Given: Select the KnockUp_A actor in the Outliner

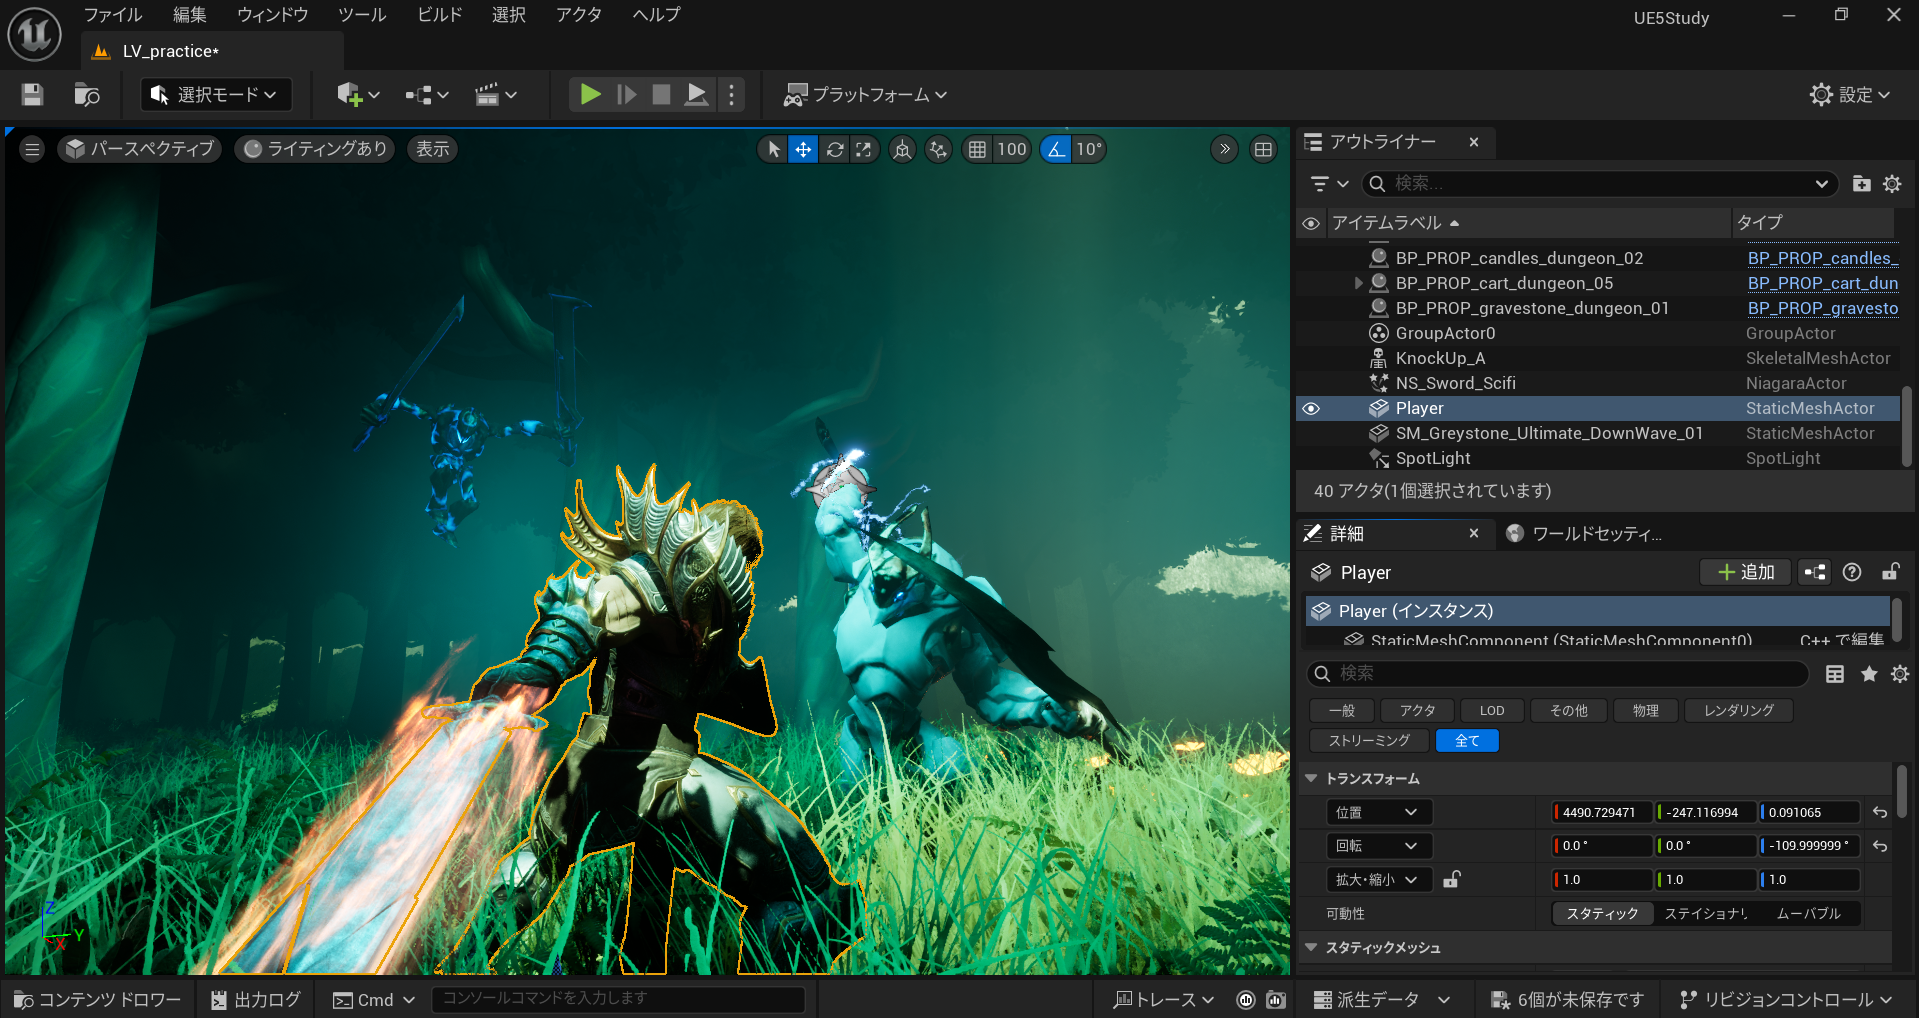Looking at the screenshot, I should [1440, 358].
